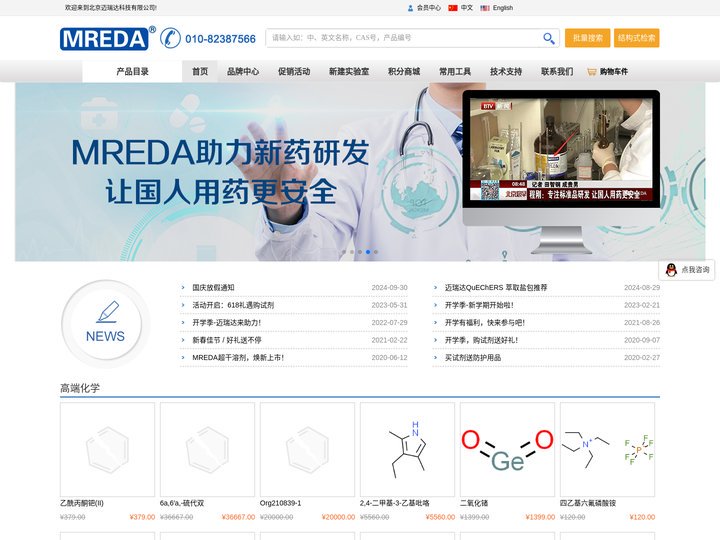This screenshot has height=540, width=720.
Task: Click the 高端化学 section heading
Action: (x=80, y=388)
